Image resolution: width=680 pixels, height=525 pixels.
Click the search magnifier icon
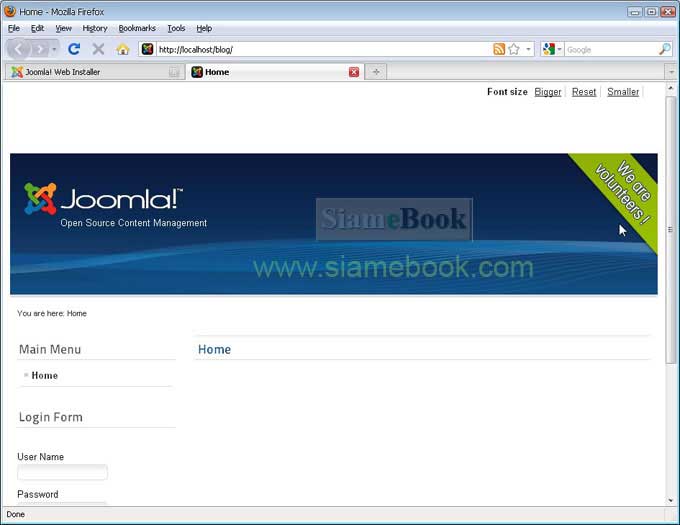(x=665, y=49)
